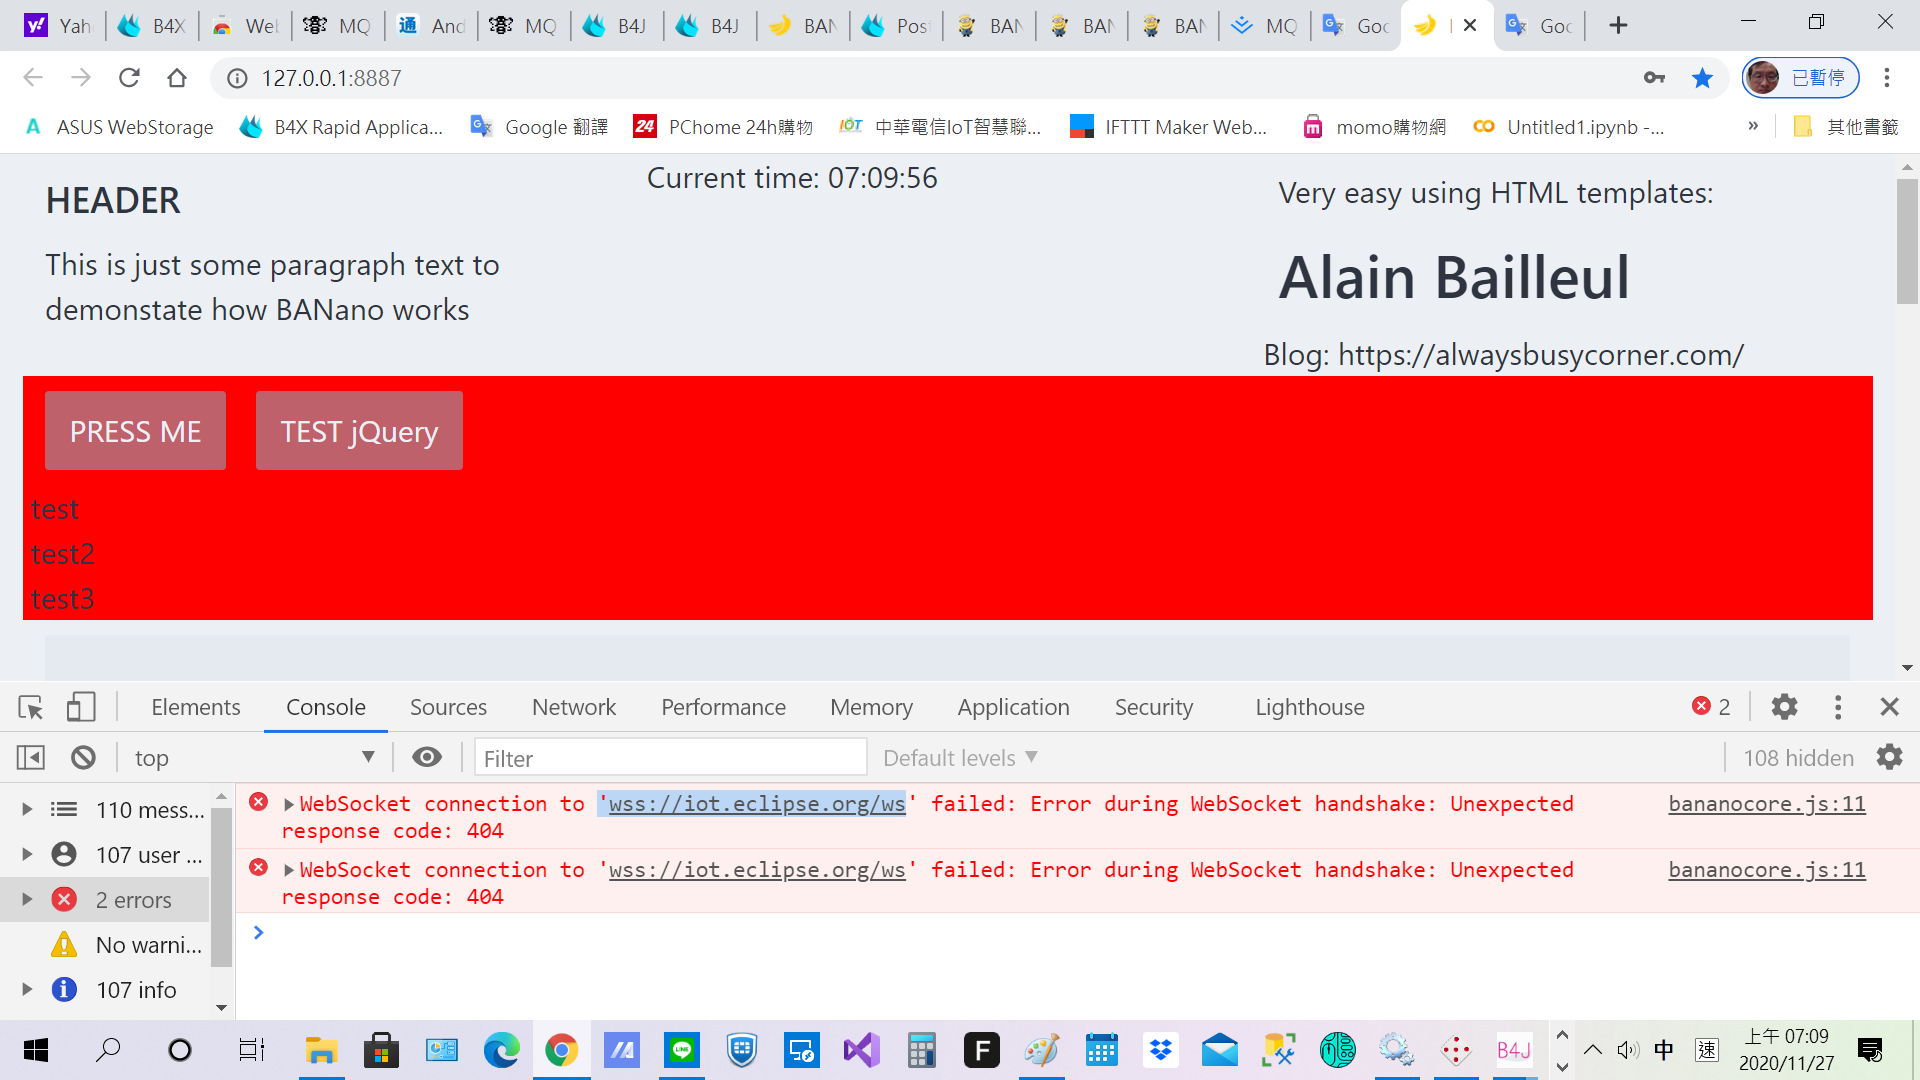1920x1080 pixels.
Task: Open the DevTools three-dot menu
Action: [1838, 708]
